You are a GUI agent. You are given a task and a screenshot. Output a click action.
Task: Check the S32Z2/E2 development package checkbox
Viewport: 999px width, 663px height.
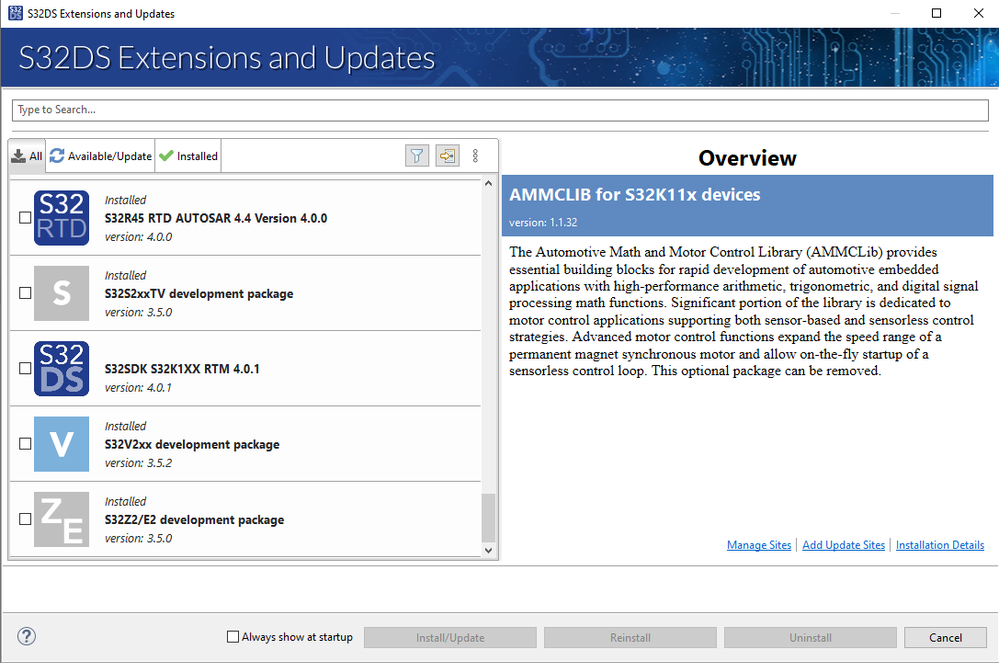25,519
